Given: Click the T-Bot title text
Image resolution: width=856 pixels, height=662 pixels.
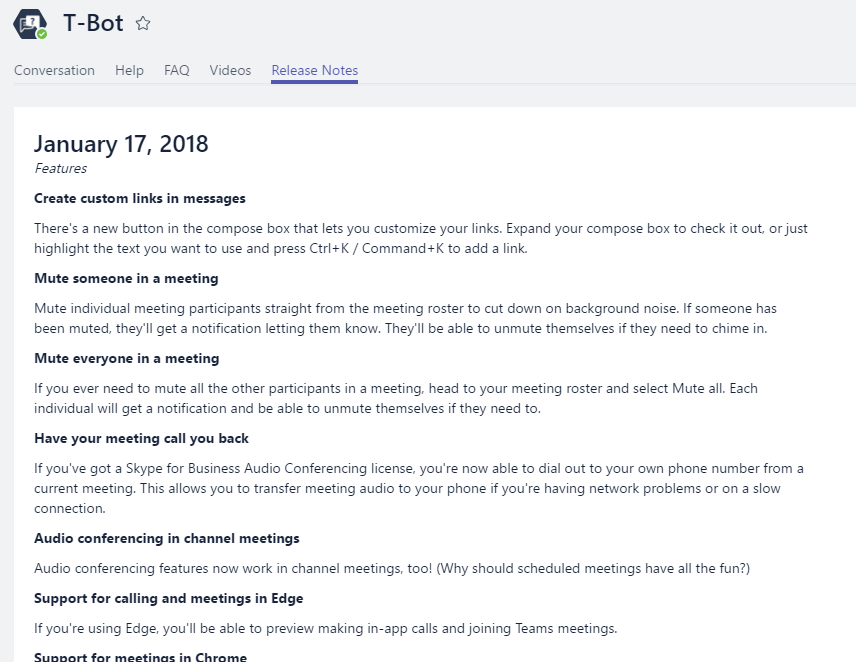Looking at the screenshot, I should pos(93,23).
